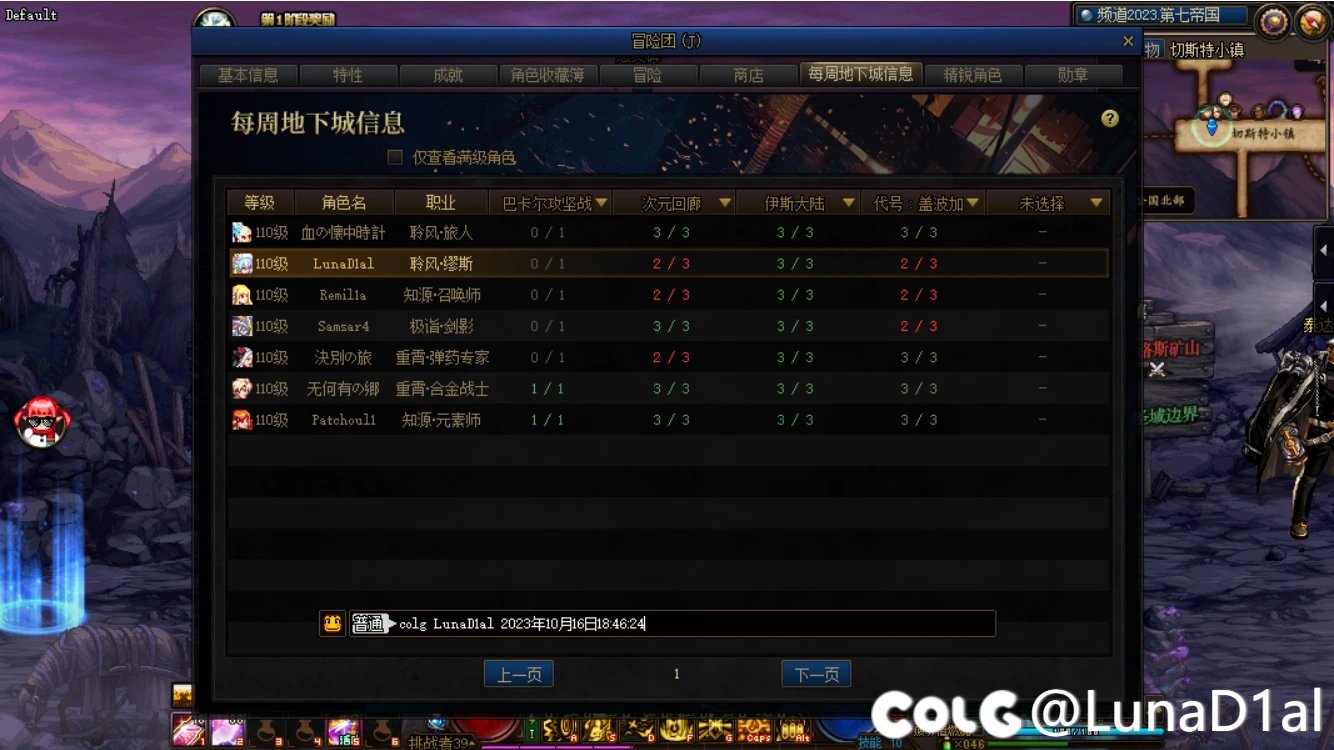Select the character name Samsar4
This screenshot has height=750, width=1334.
[x=344, y=326]
